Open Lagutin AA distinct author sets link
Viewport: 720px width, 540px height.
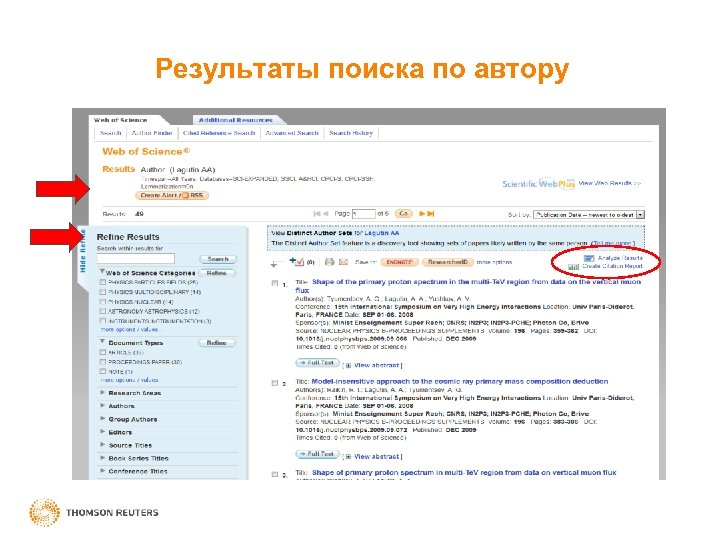(382, 233)
